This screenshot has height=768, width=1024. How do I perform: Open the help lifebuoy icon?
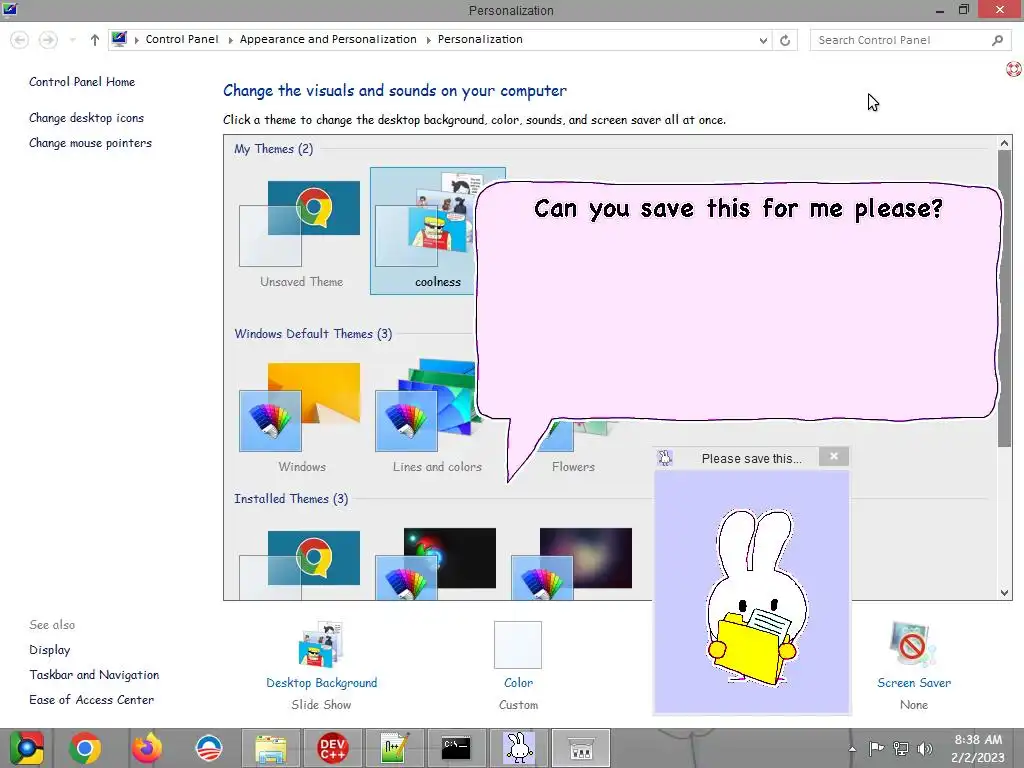(x=1014, y=69)
